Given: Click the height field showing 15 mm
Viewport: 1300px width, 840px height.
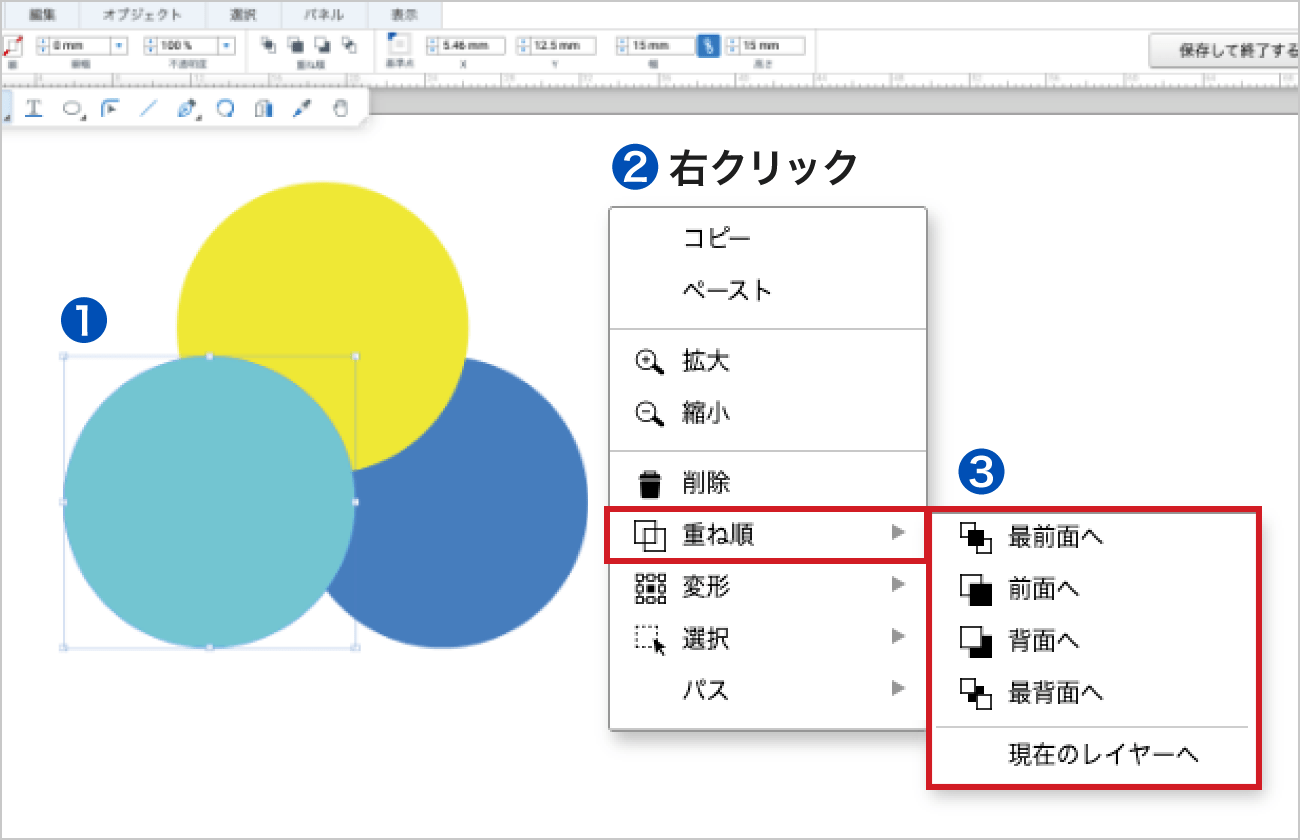Looking at the screenshot, I should [x=771, y=46].
